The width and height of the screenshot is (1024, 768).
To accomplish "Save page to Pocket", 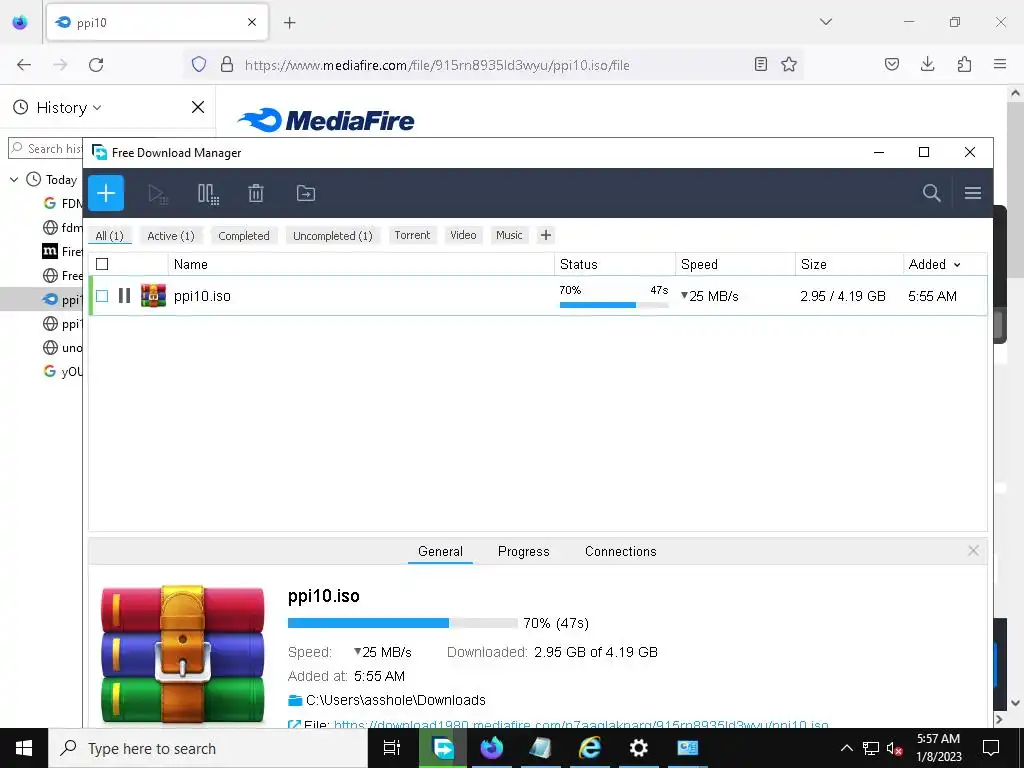I will coord(891,64).
